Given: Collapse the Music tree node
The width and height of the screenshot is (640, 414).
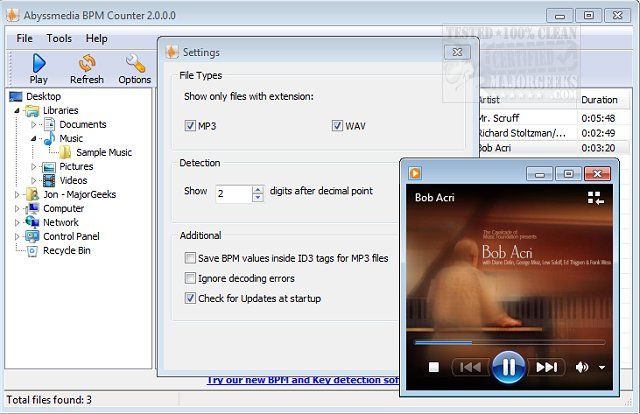Looking at the screenshot, I should tap(33, 138).
